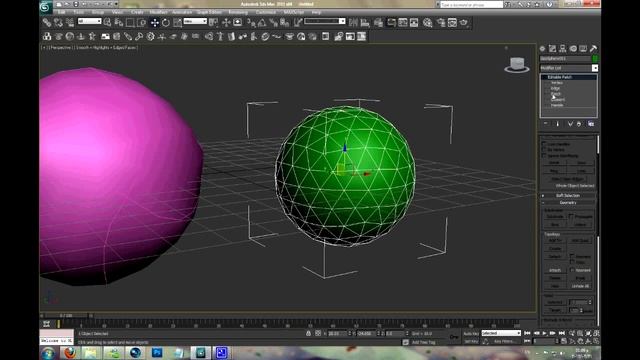Screen dimensions: 640x360
Task: Open the 3ds Max application menu button
Action: coord(46,6)
